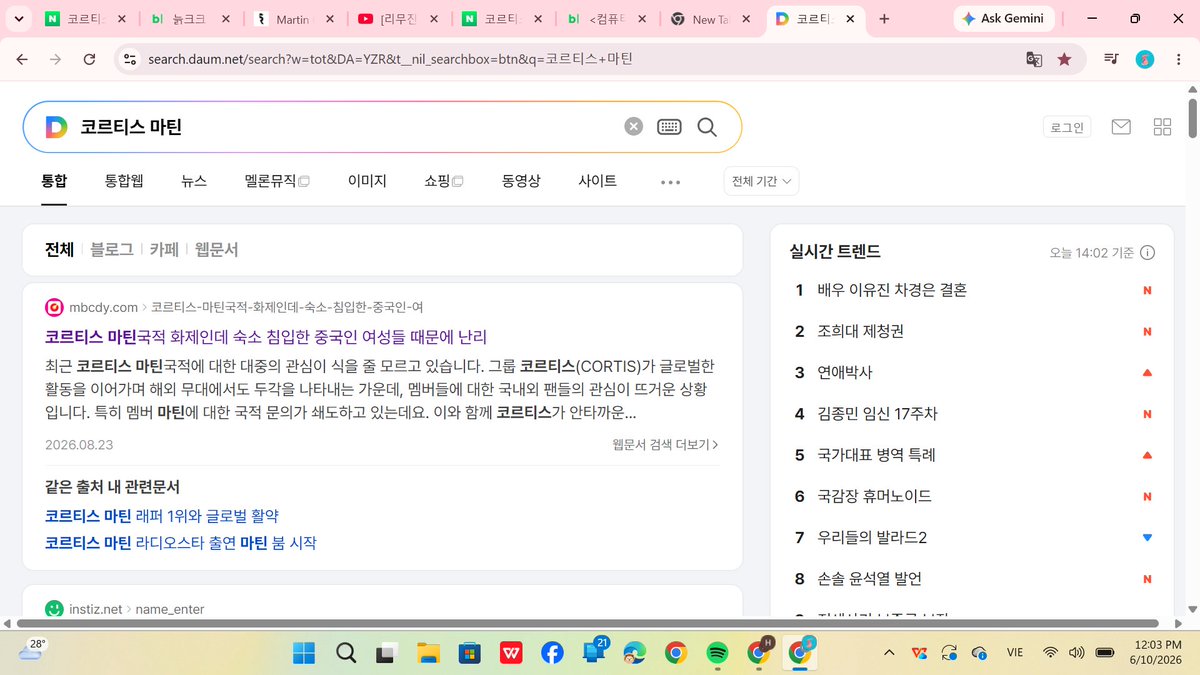1200x675 pixels.
Task: Click the forward navigation arrow
Action: tap(55, 59)
